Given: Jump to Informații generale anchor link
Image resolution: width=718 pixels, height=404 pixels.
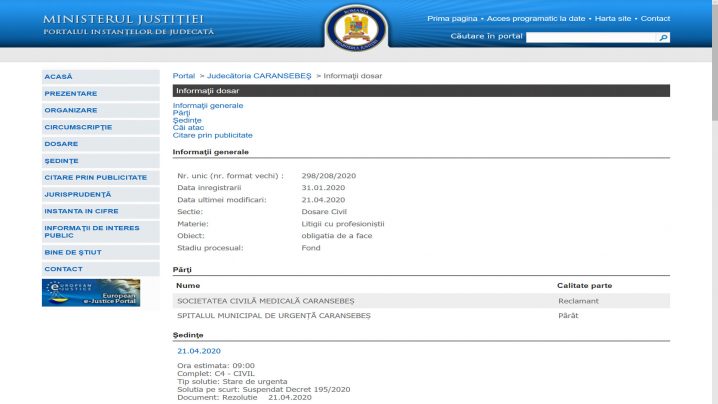Looking at the screenshot, I should (208, 105).
